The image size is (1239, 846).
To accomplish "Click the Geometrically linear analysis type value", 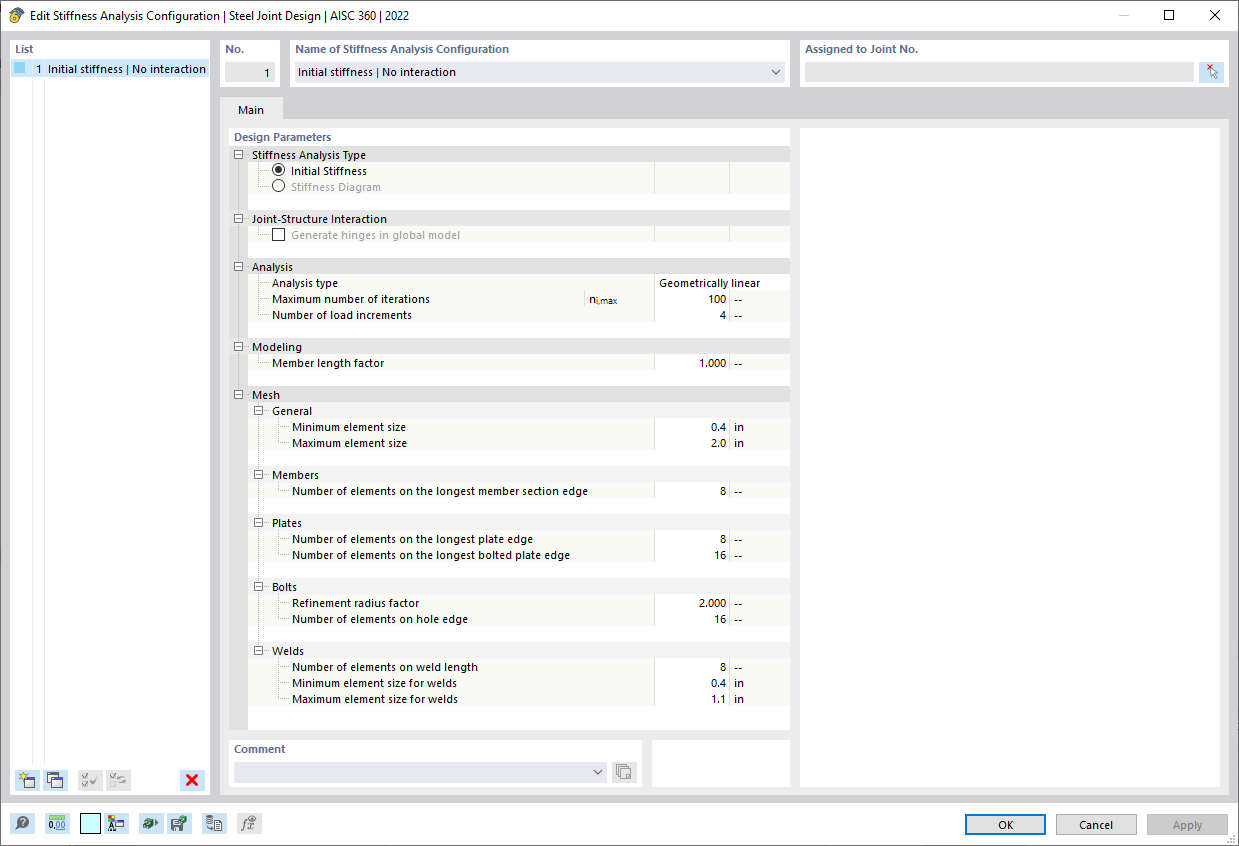I will pyautogui.click(x=709, y=283).
